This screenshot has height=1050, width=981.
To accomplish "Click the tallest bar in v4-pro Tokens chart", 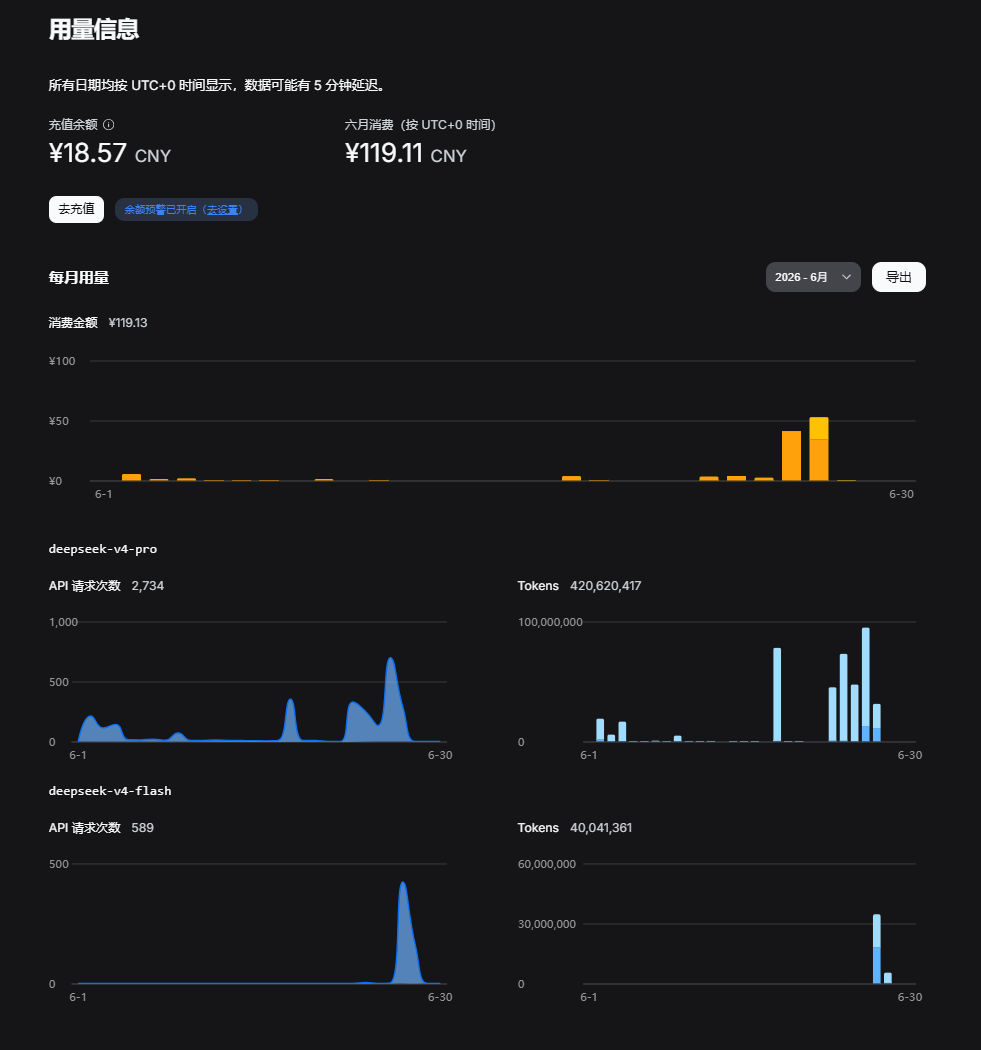I will (x=866, y=684).
